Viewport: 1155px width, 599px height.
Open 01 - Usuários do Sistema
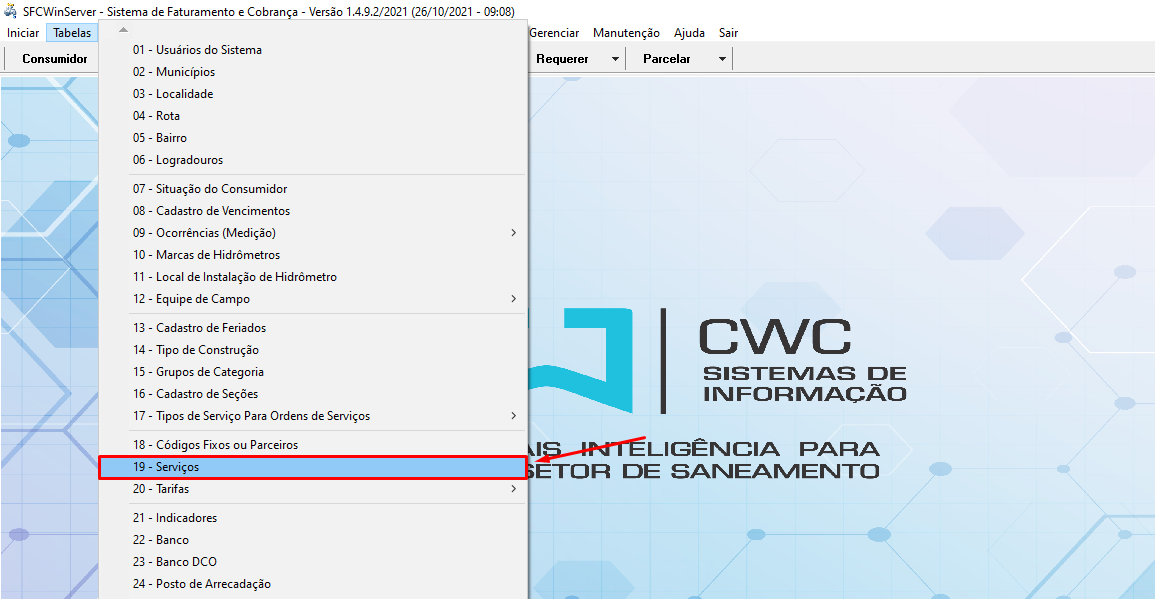coord(197,50)
